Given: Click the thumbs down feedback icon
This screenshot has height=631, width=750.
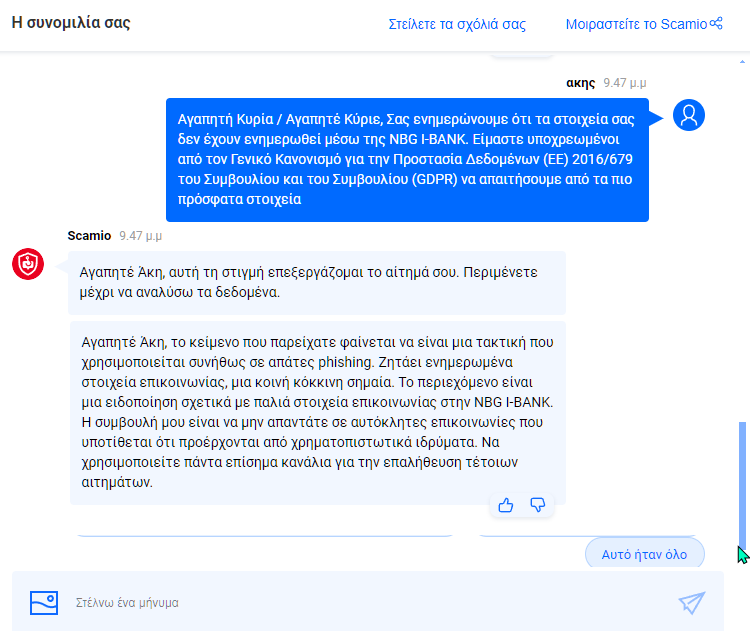Looking at the screenshot, I should click(x=538, y=505).
